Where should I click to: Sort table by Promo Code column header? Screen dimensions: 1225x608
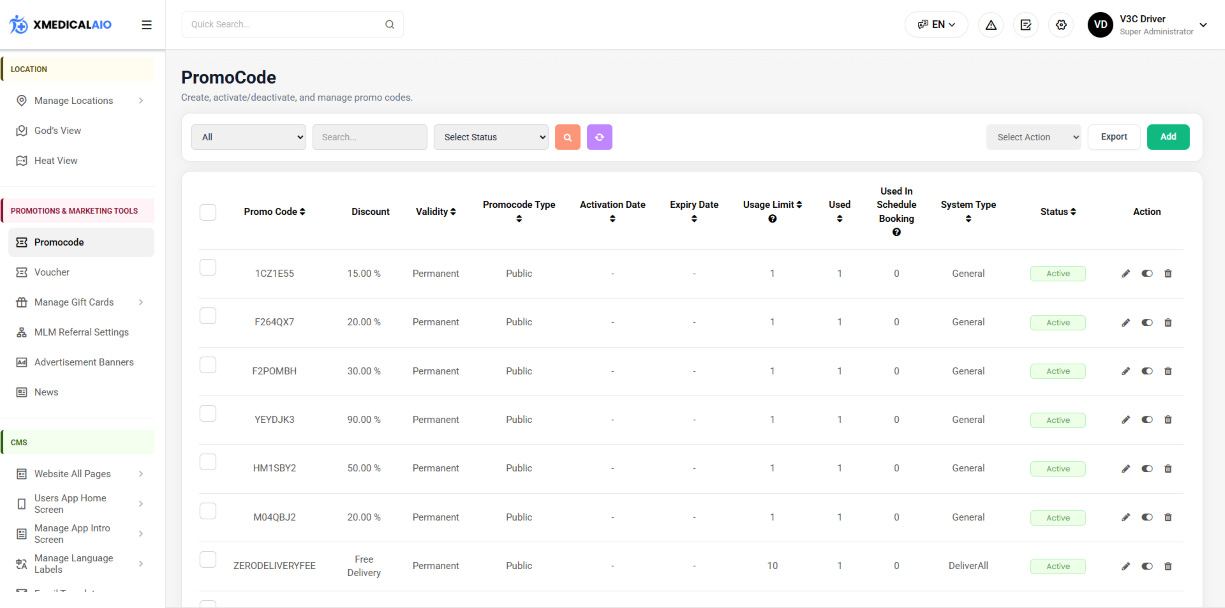[274, 212]
